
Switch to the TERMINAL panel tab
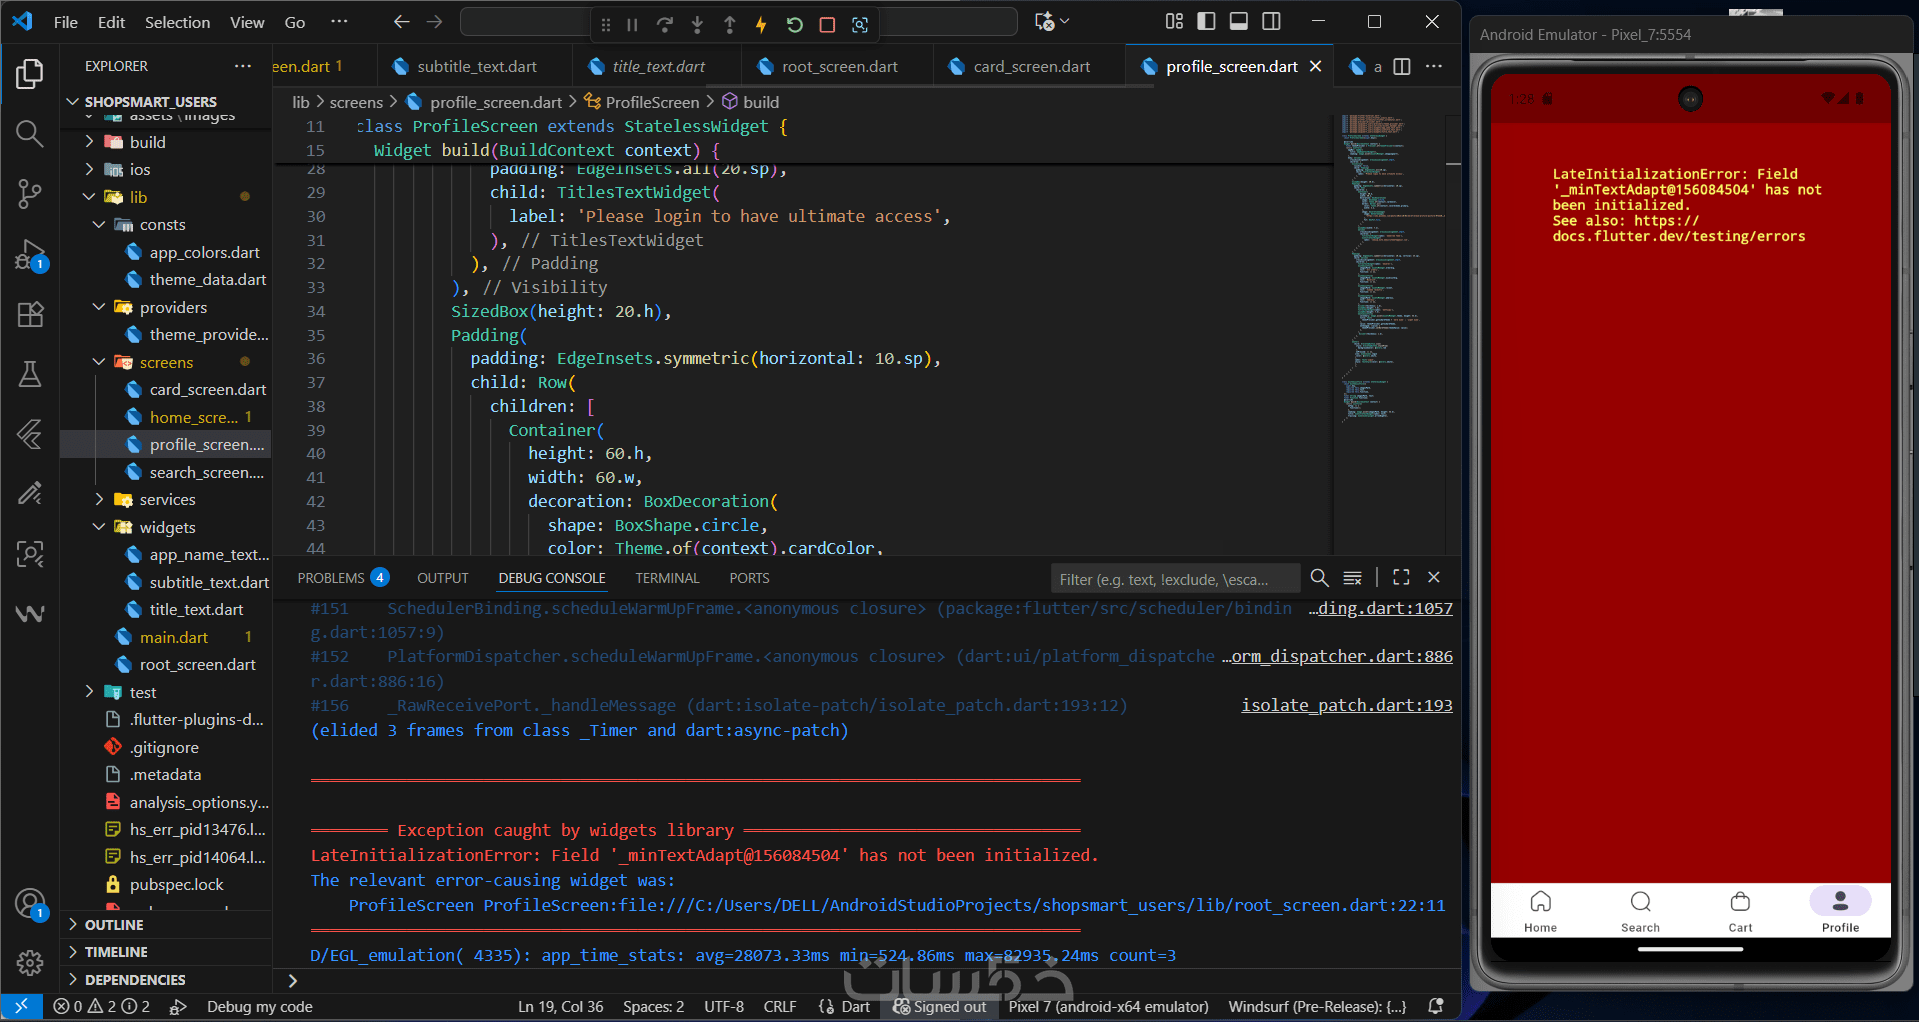click(x=667, y=578)
